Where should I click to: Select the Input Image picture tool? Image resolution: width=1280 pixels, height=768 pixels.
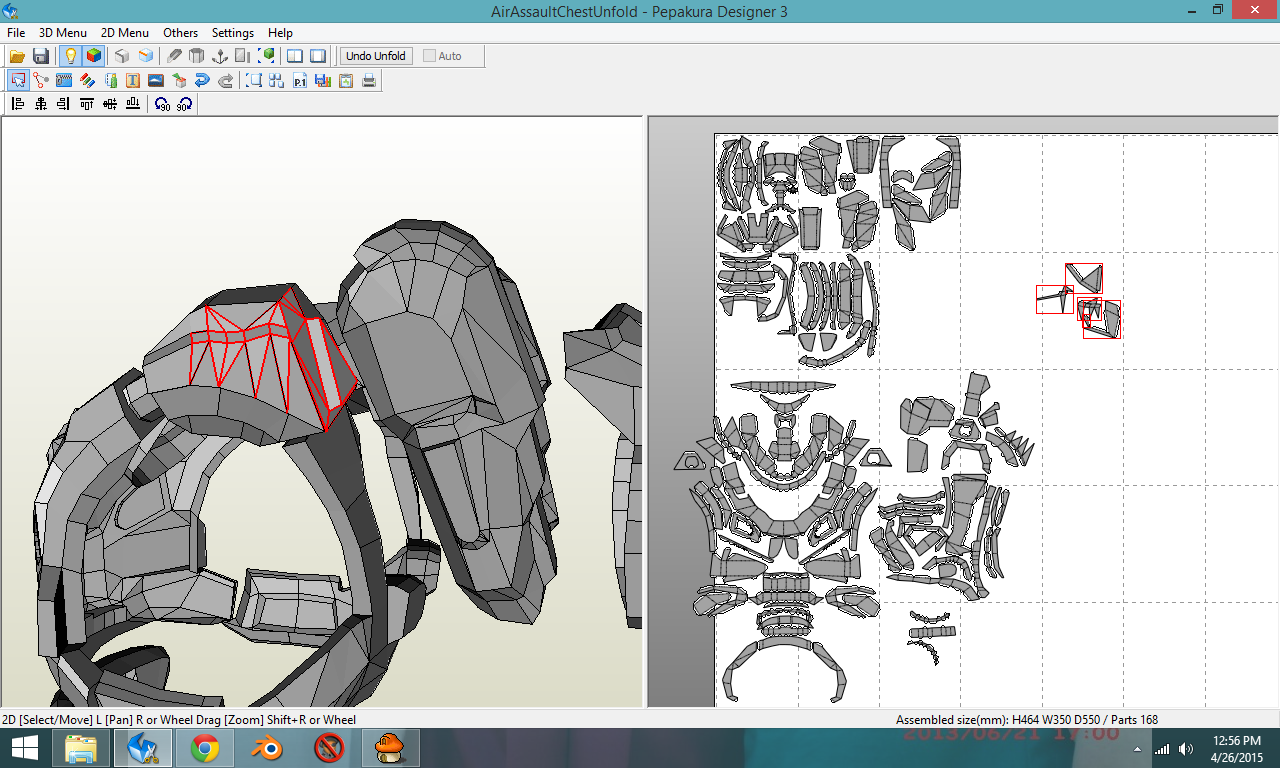(x=156, y=80)
